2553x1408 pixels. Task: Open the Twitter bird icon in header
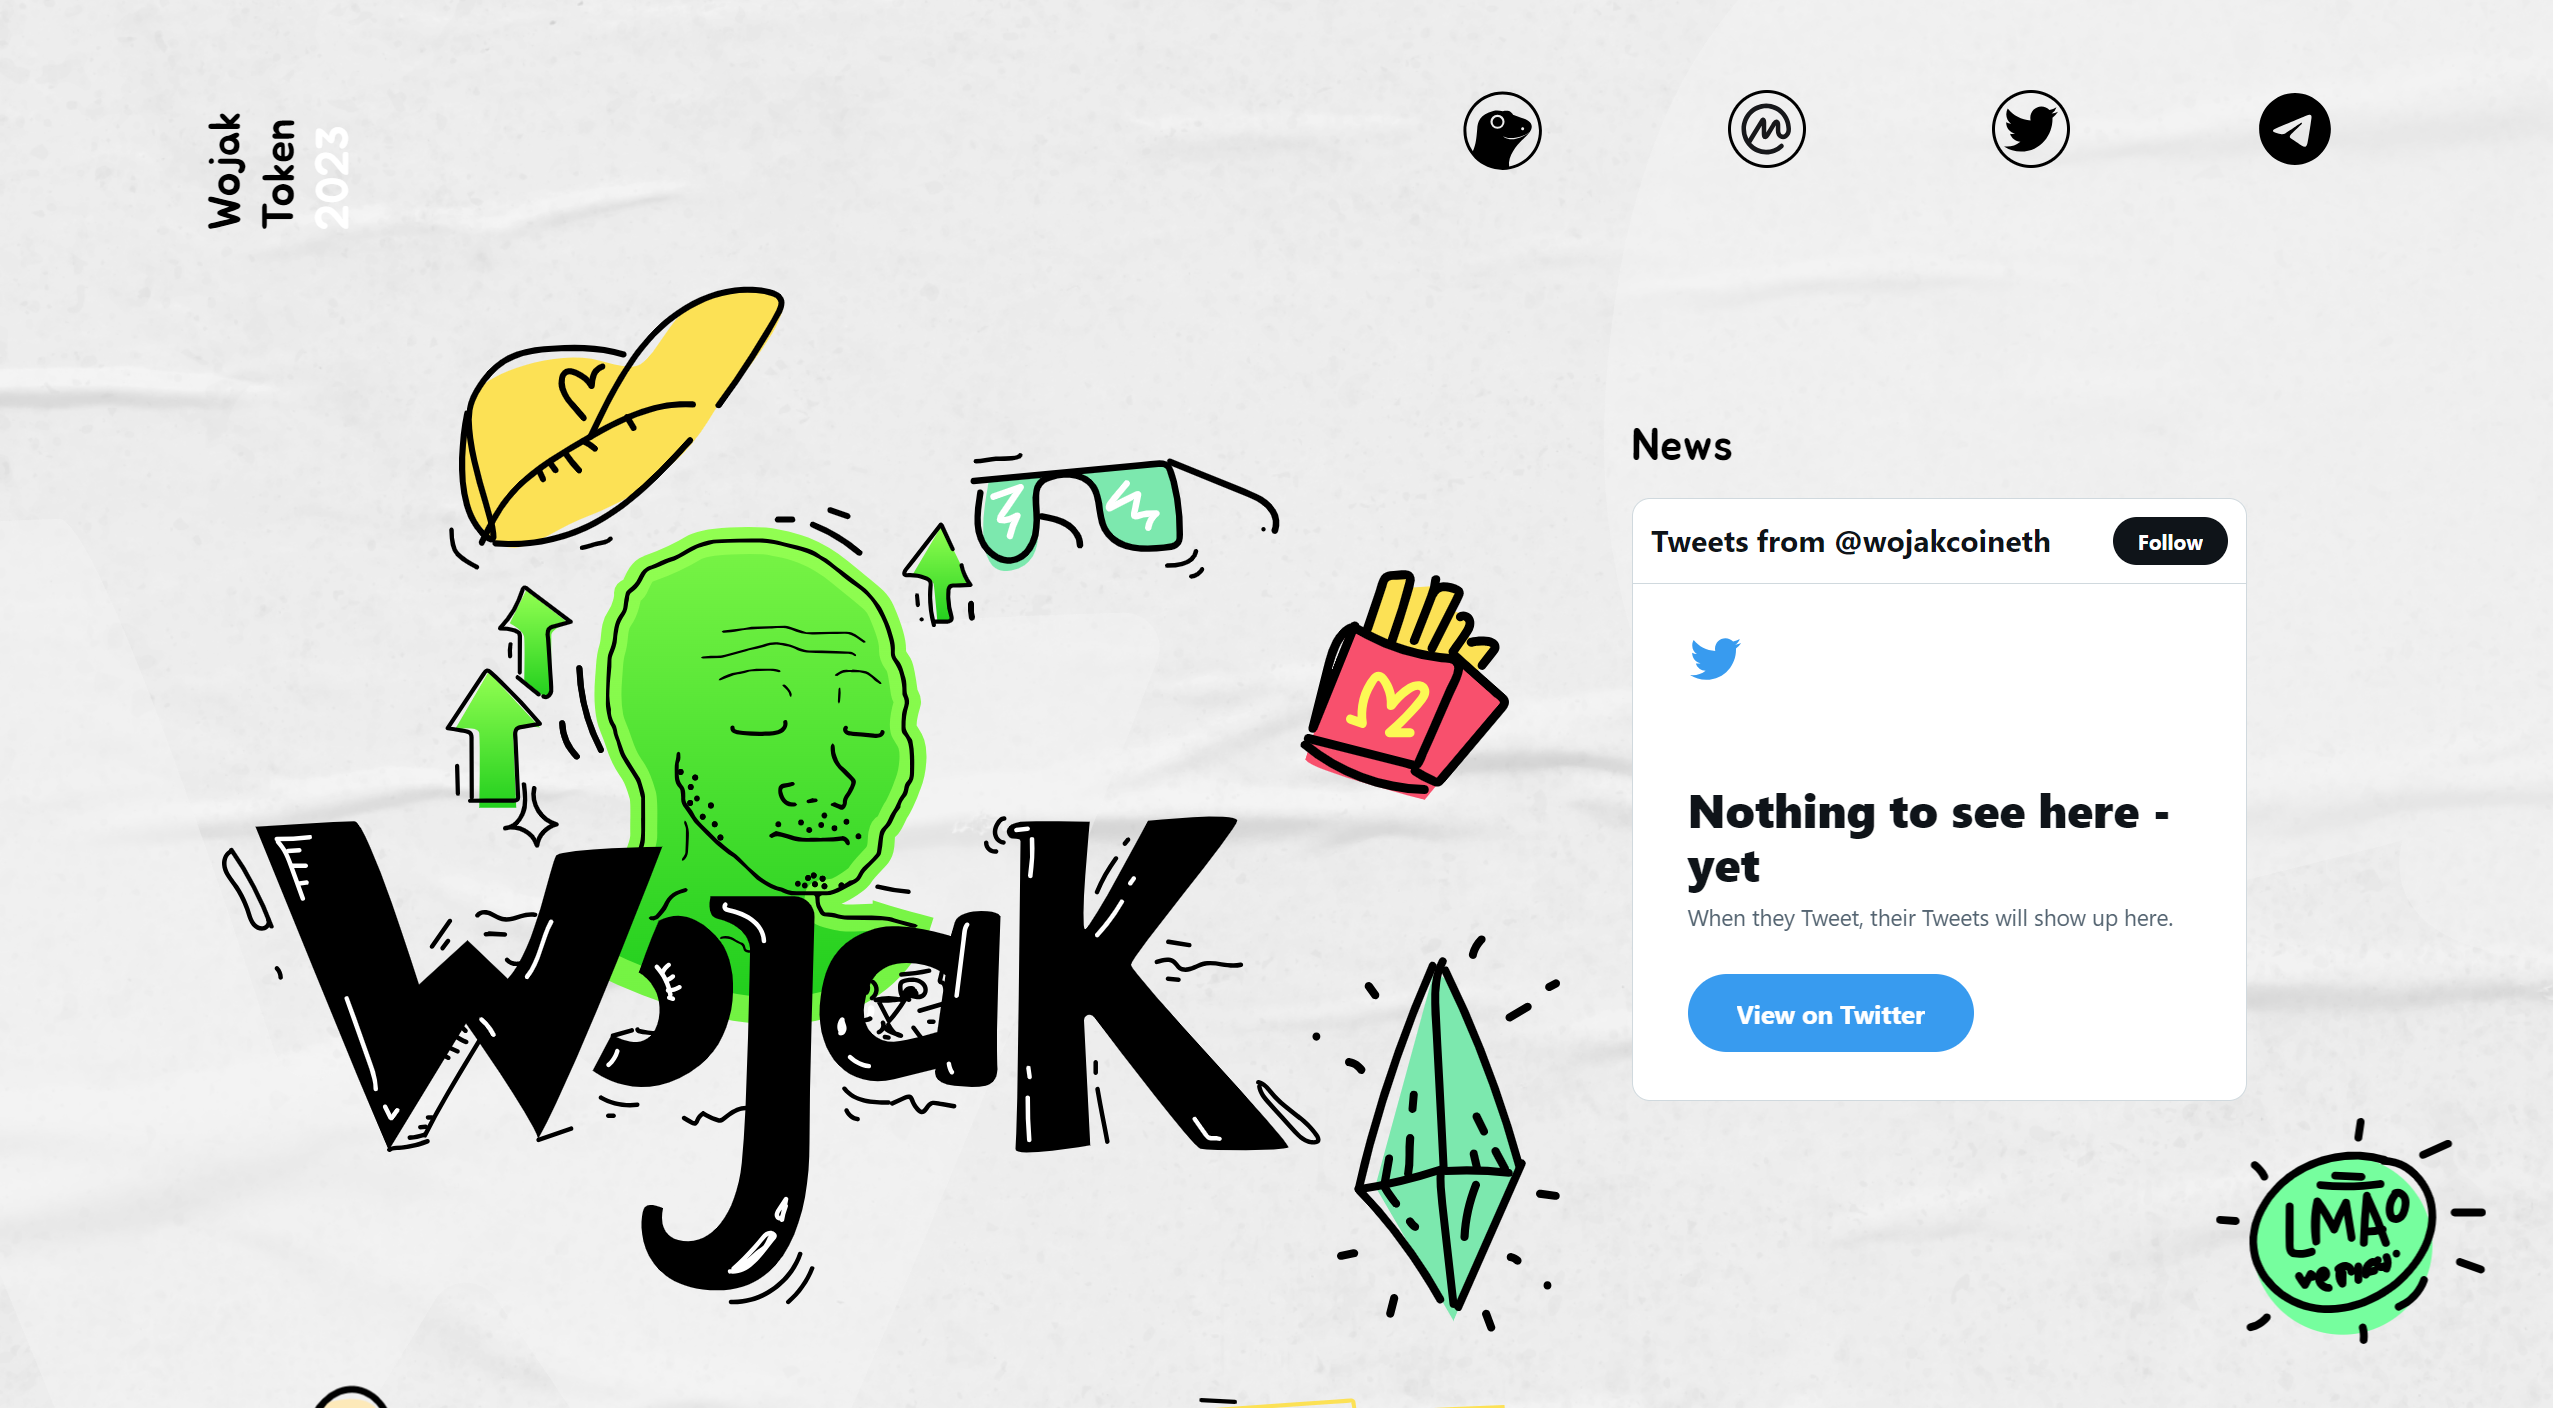point(2030,129)
